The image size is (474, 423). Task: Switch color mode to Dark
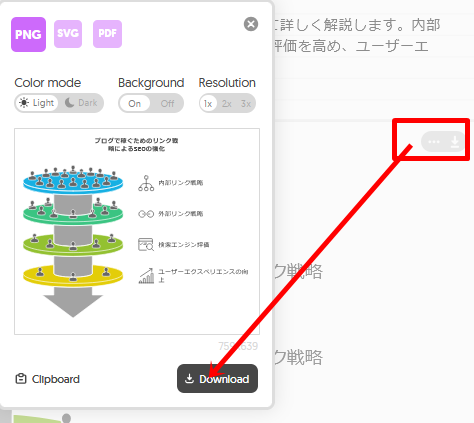[81, 103]
